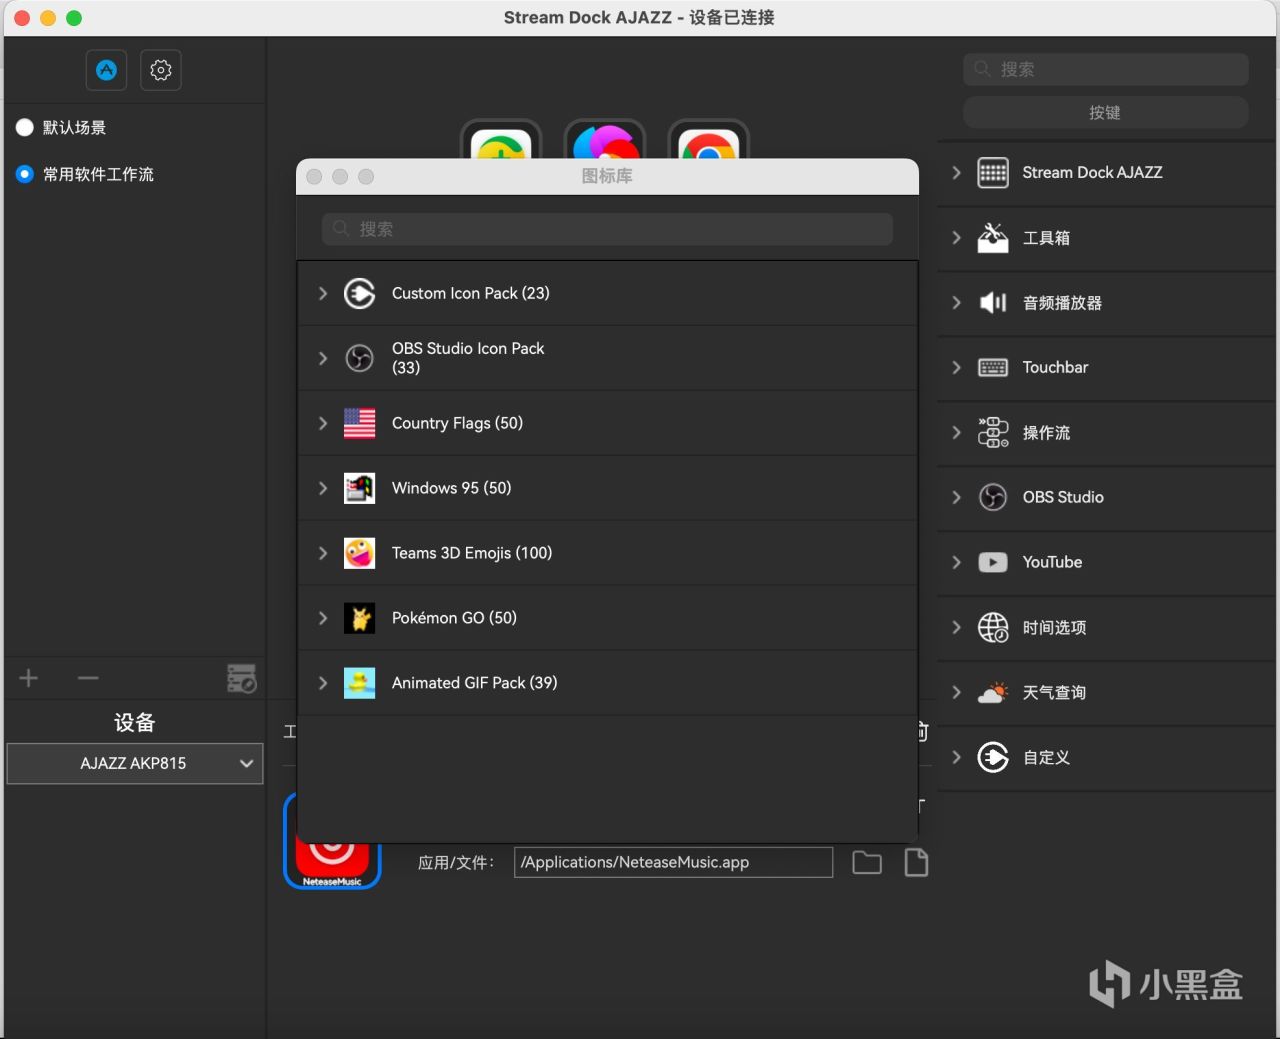This screenshot has height=1039, width=1280.
Task: Expand the Windows 95 pack chevron
Action: pyautogui.click(x=323, y=488)
